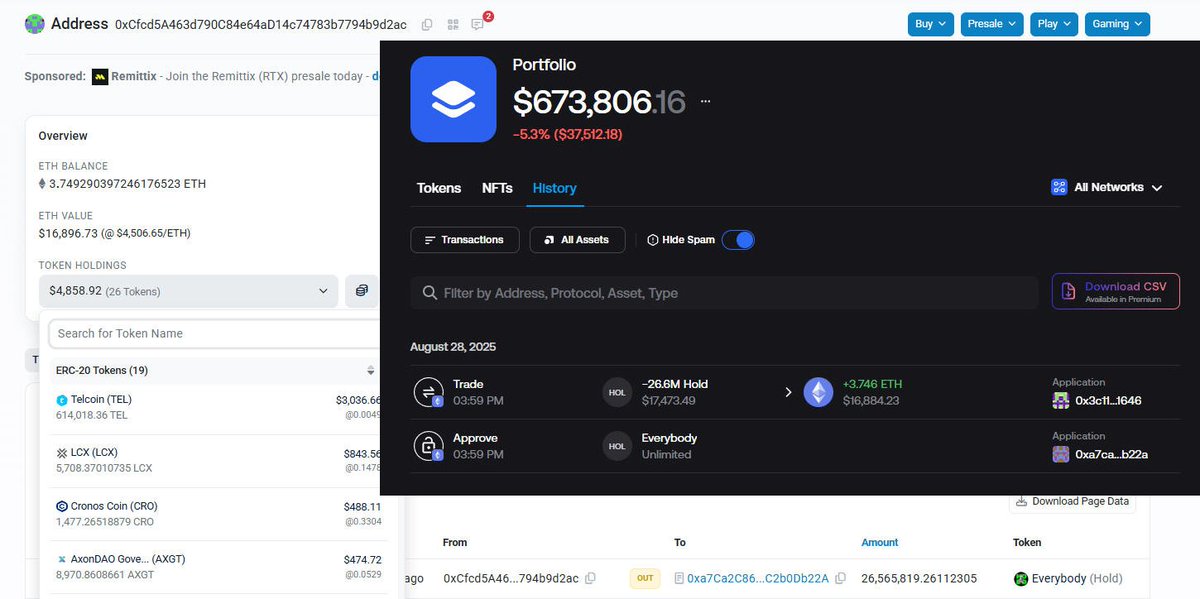Viewport: 1200px width, 599px height.
Task: Open the Buy dropdown
Action: [930, 24]
